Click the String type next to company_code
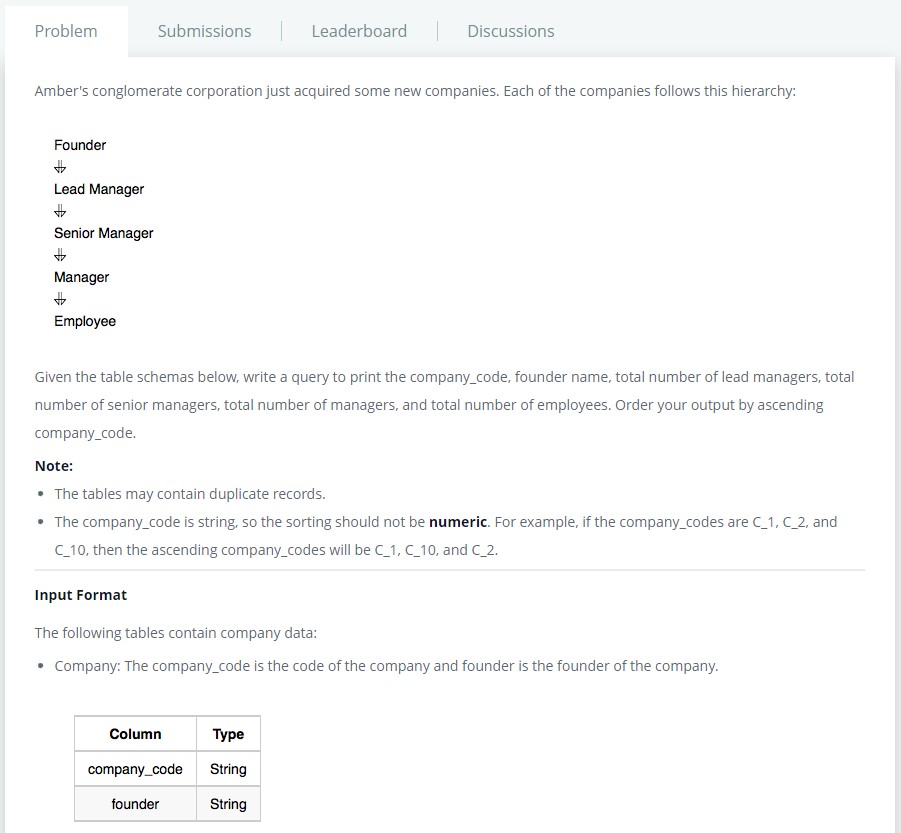The image size is (901, 833). point(228,769)
